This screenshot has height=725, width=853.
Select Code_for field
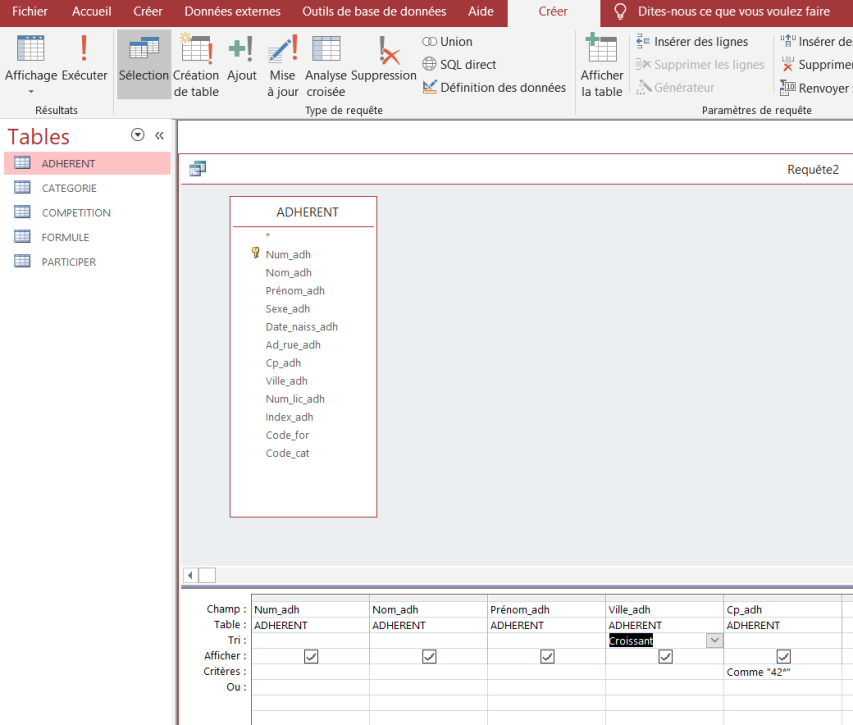[287, 435]
